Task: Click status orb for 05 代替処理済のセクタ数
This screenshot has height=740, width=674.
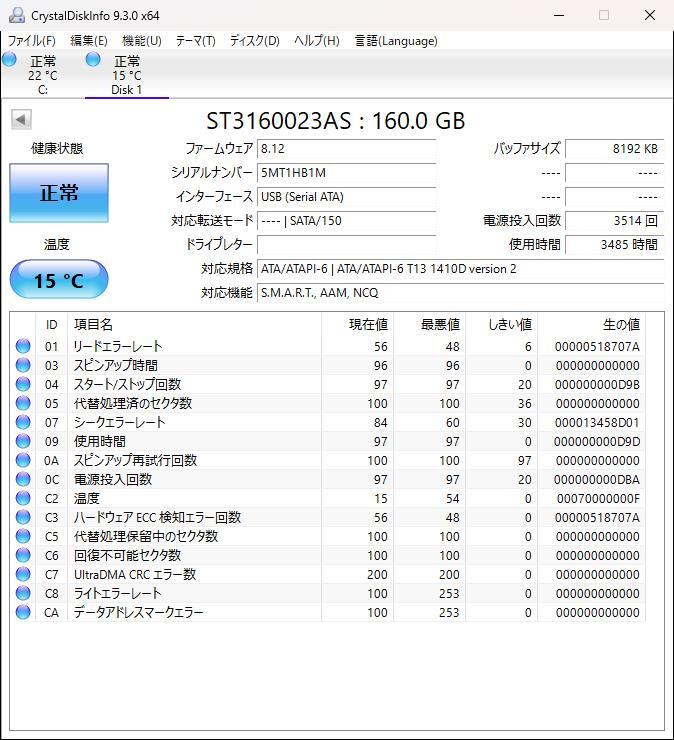Action: click(x=23, y=404)
